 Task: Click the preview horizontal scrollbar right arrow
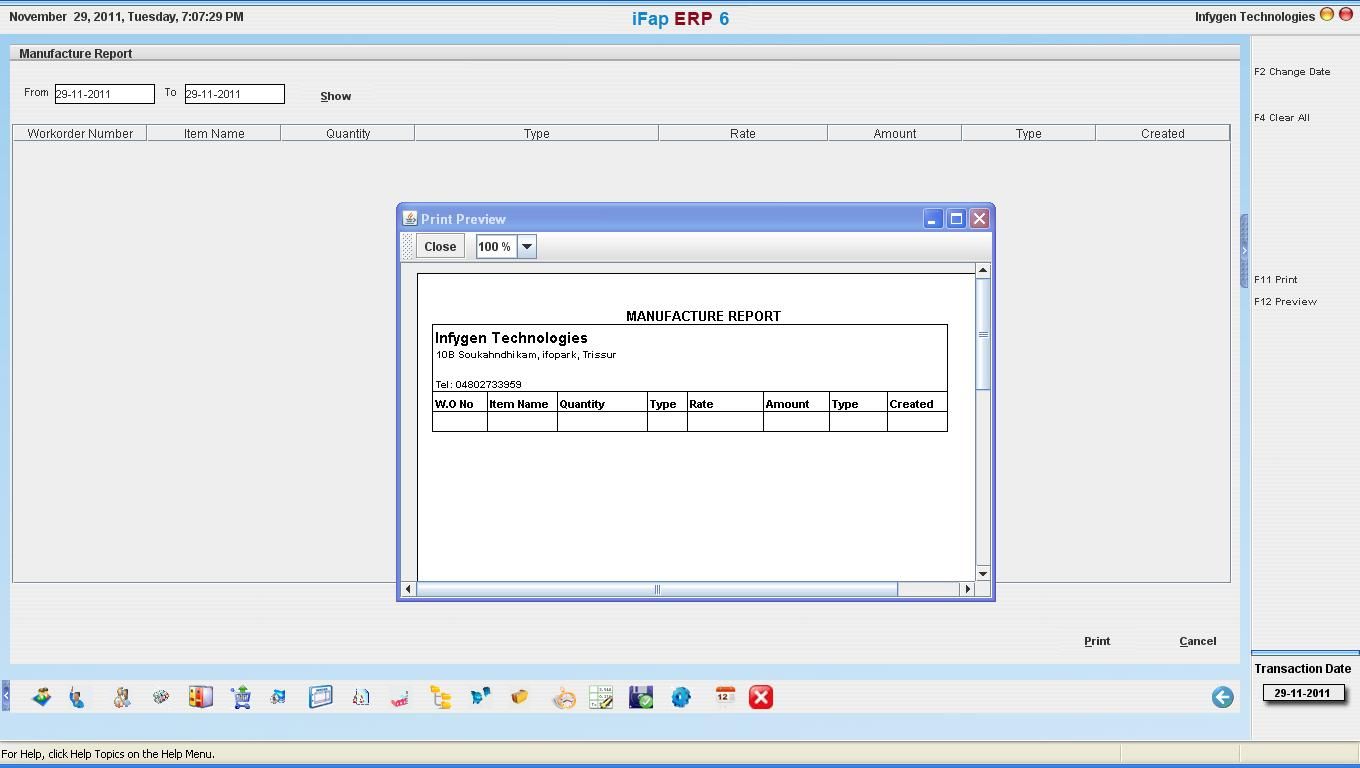pos(967,589)
